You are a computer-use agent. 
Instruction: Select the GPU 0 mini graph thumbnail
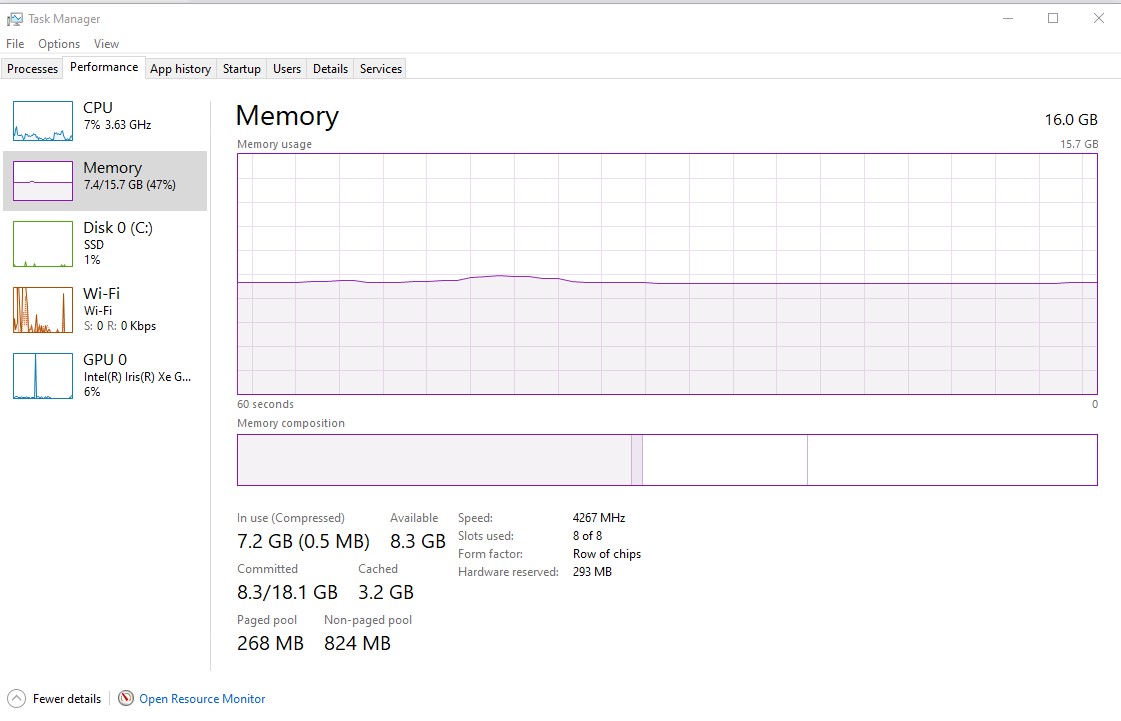click(43, 376)
